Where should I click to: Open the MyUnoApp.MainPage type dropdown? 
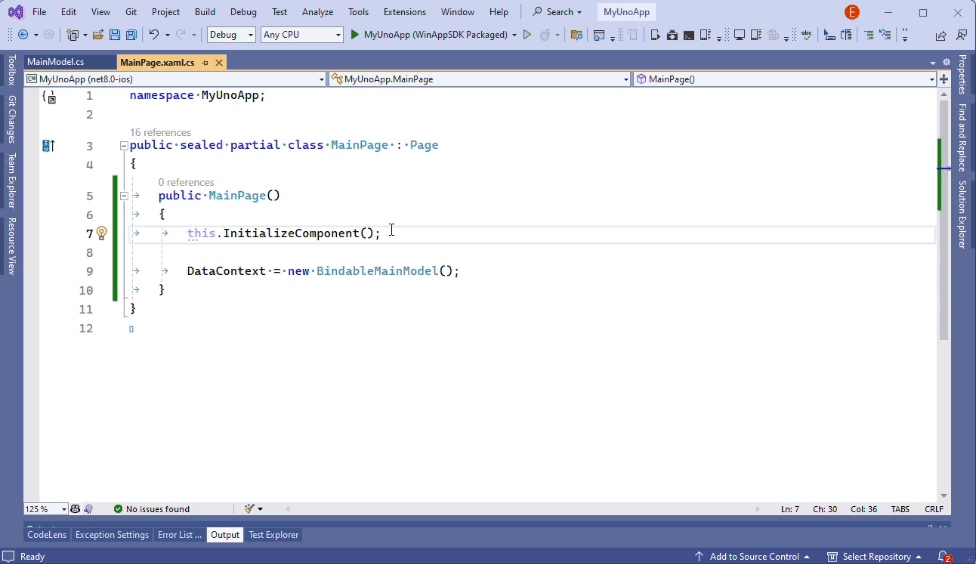tap(479, 79)
